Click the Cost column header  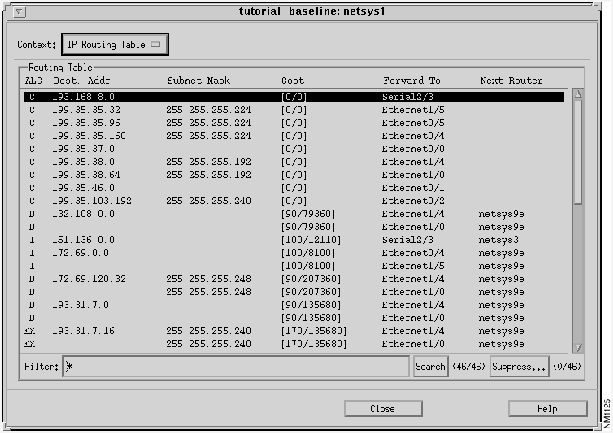coord(293,80)
